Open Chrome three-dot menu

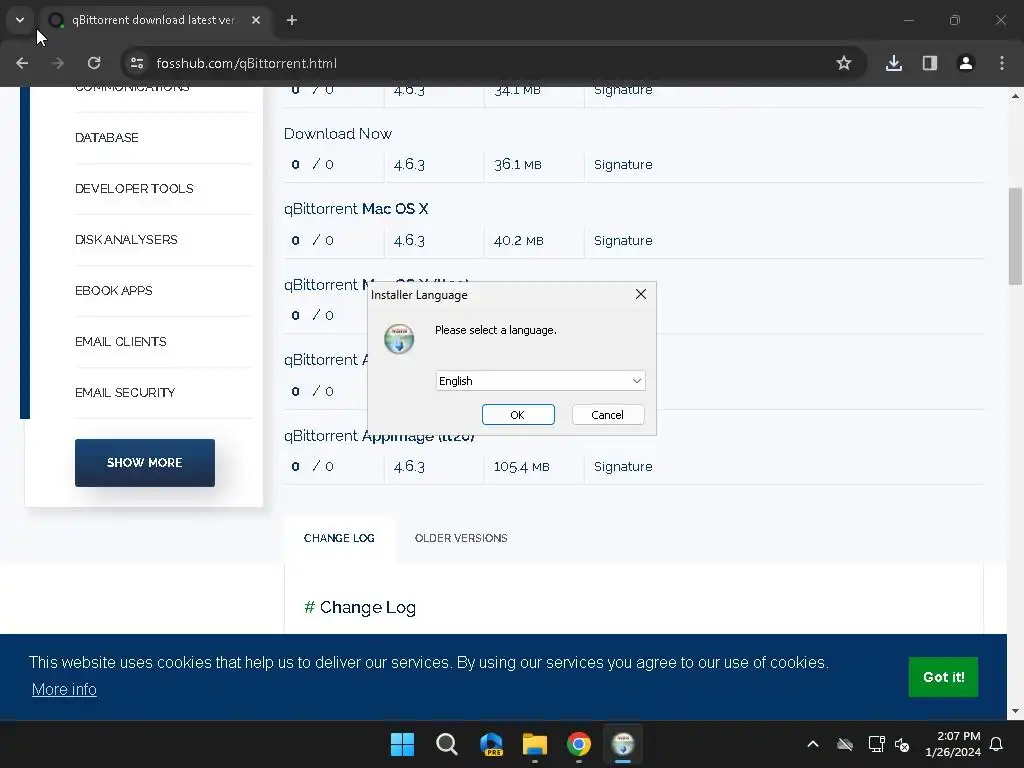pos(1002,63)
